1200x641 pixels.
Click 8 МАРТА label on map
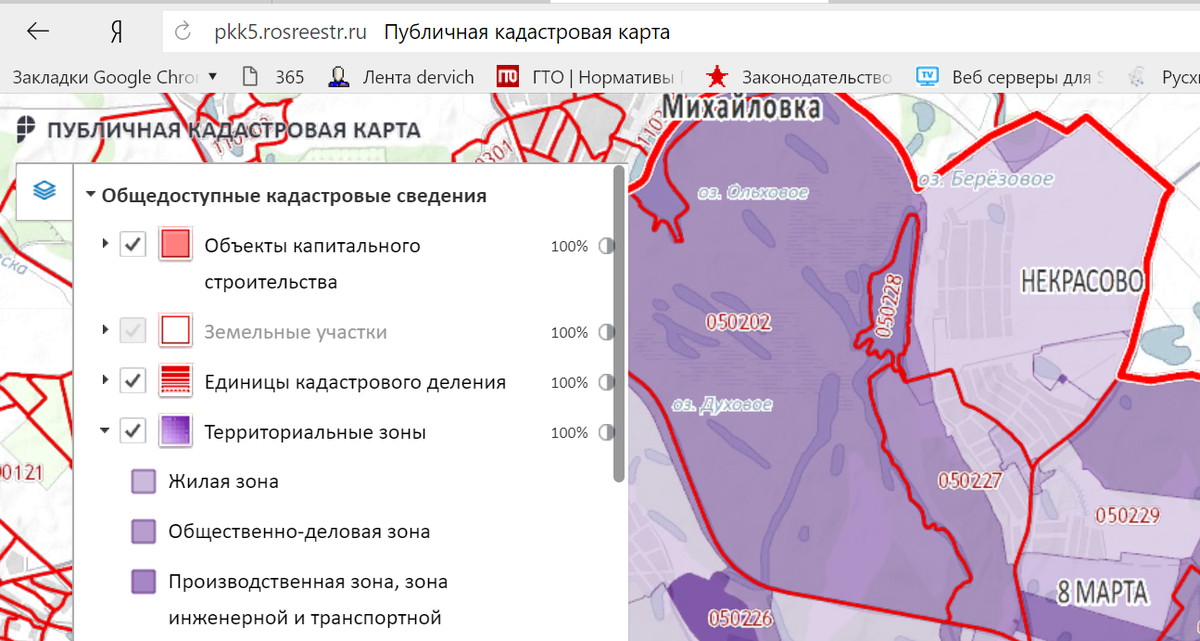[x=1101, y=591]
